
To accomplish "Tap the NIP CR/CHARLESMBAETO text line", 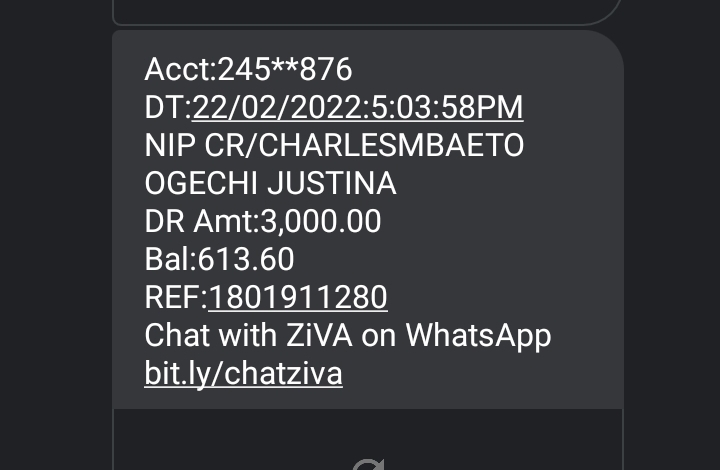I will (334, 145).
